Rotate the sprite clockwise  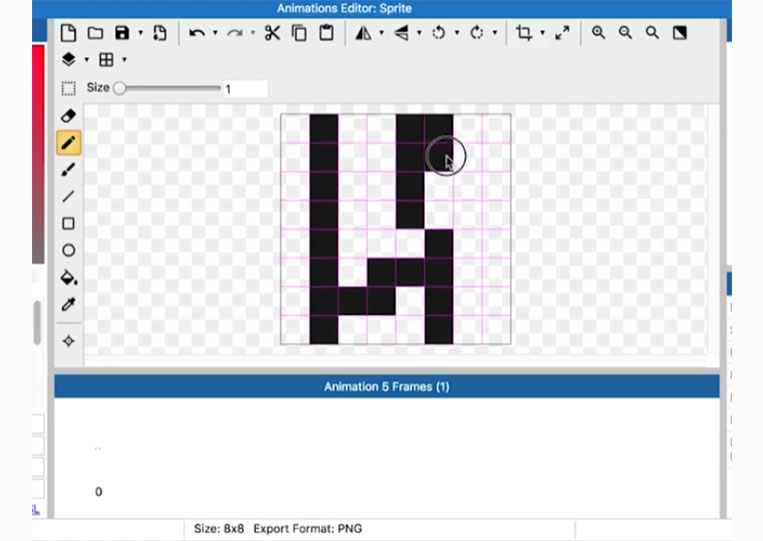[476, 33]
